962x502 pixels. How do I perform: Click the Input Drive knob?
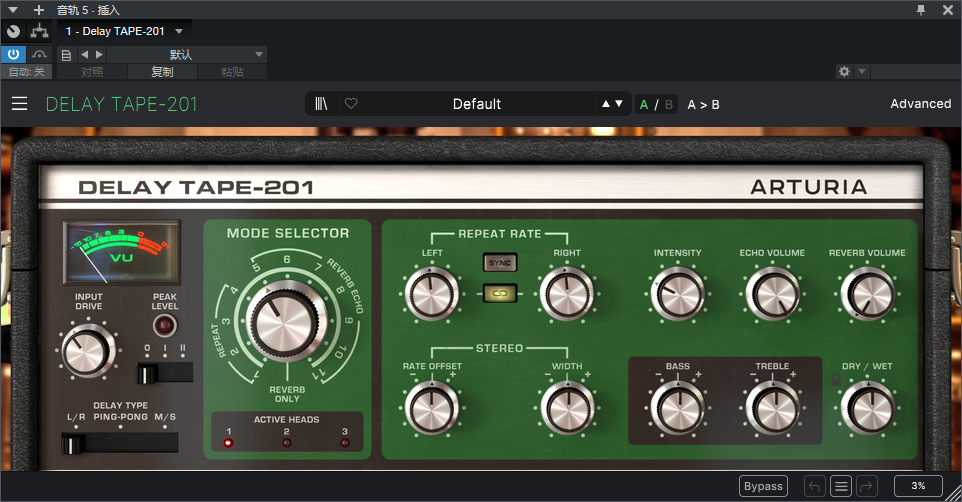(88, 350)
